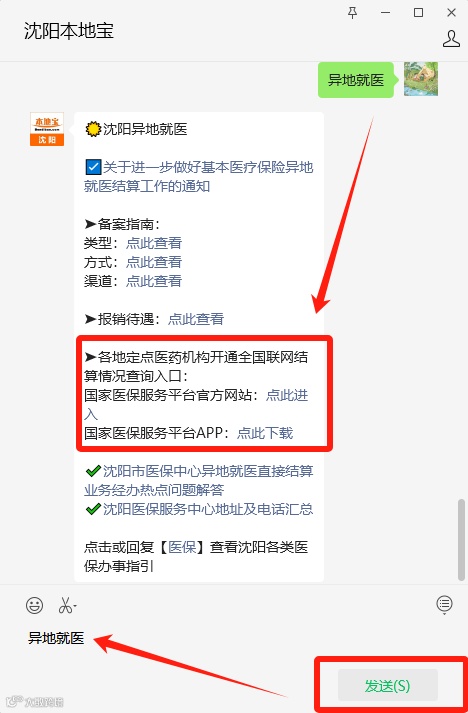Send the message with 发送(S)
Screen dimensions: 468x713
(x=387, y=686)
